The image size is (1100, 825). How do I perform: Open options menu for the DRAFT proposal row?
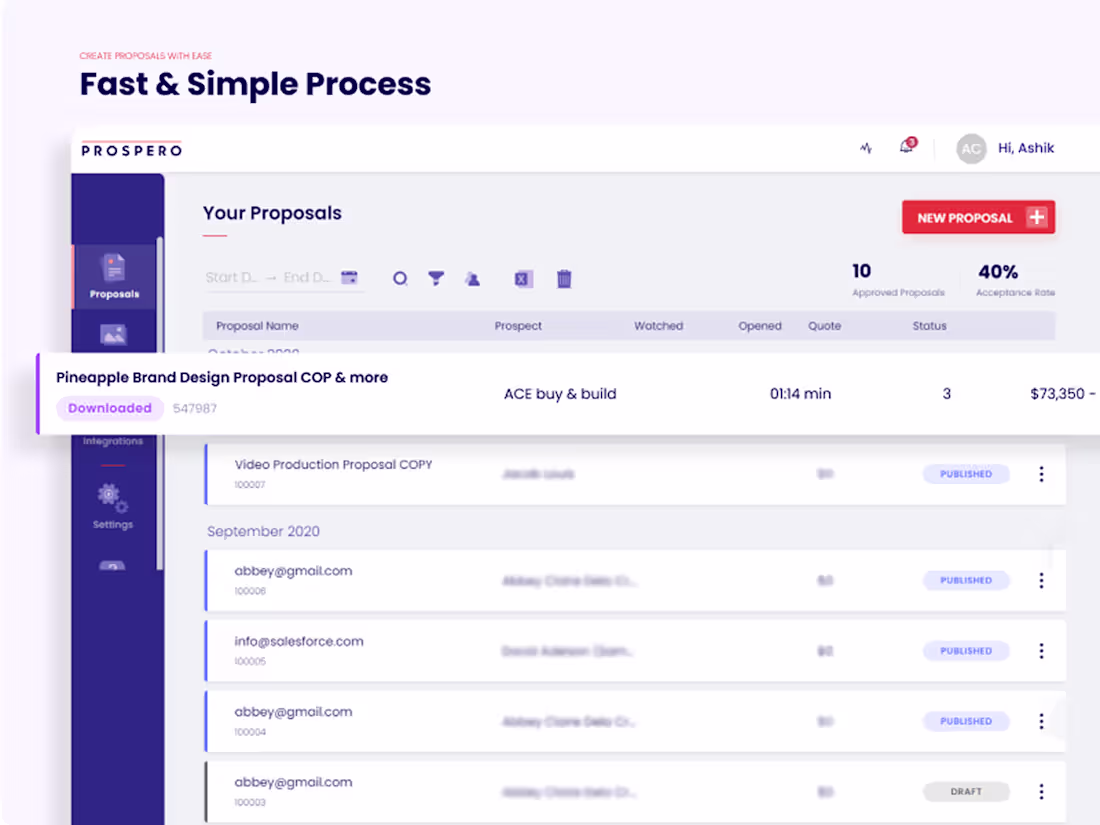[x=1041, y=791]
